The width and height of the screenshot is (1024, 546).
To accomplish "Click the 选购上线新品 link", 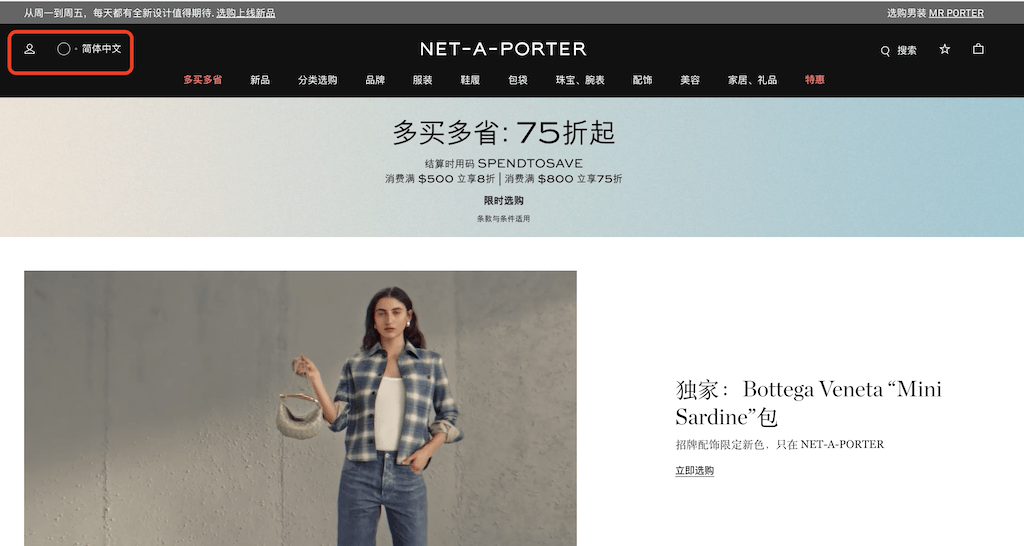I will (246, 13).
